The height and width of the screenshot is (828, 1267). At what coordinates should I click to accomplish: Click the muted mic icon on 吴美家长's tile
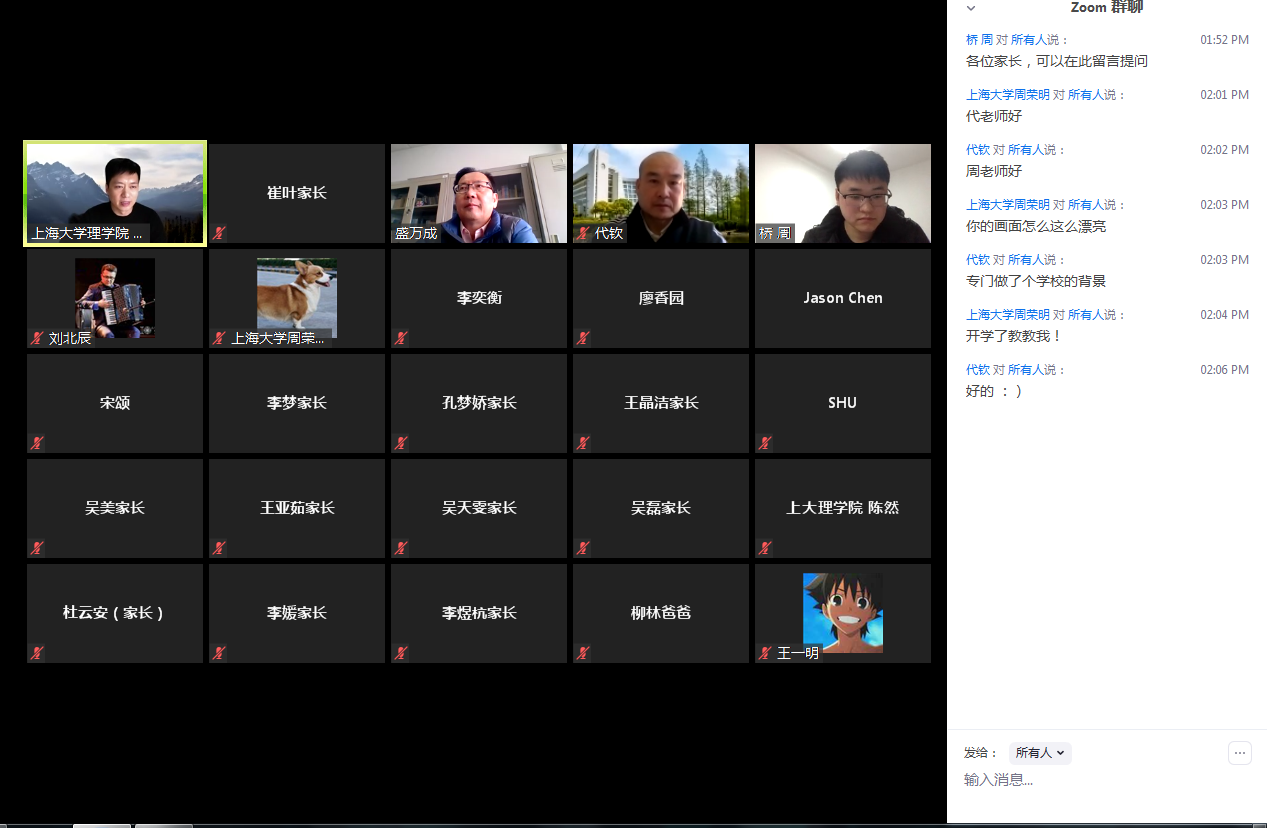(x=37, y=548)
